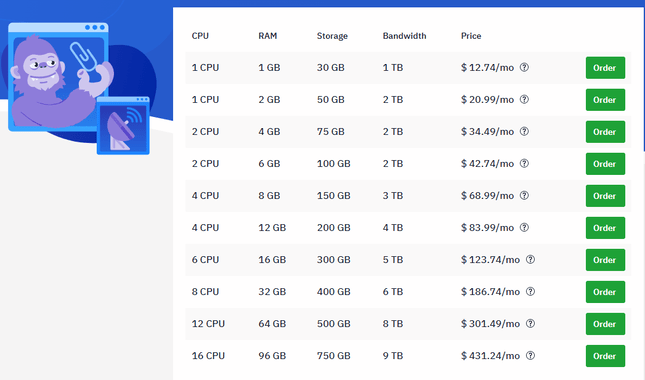Click the 200 GB storage cell
The width and height of the screenshot is (645, 380).
(x=334, y=227)
